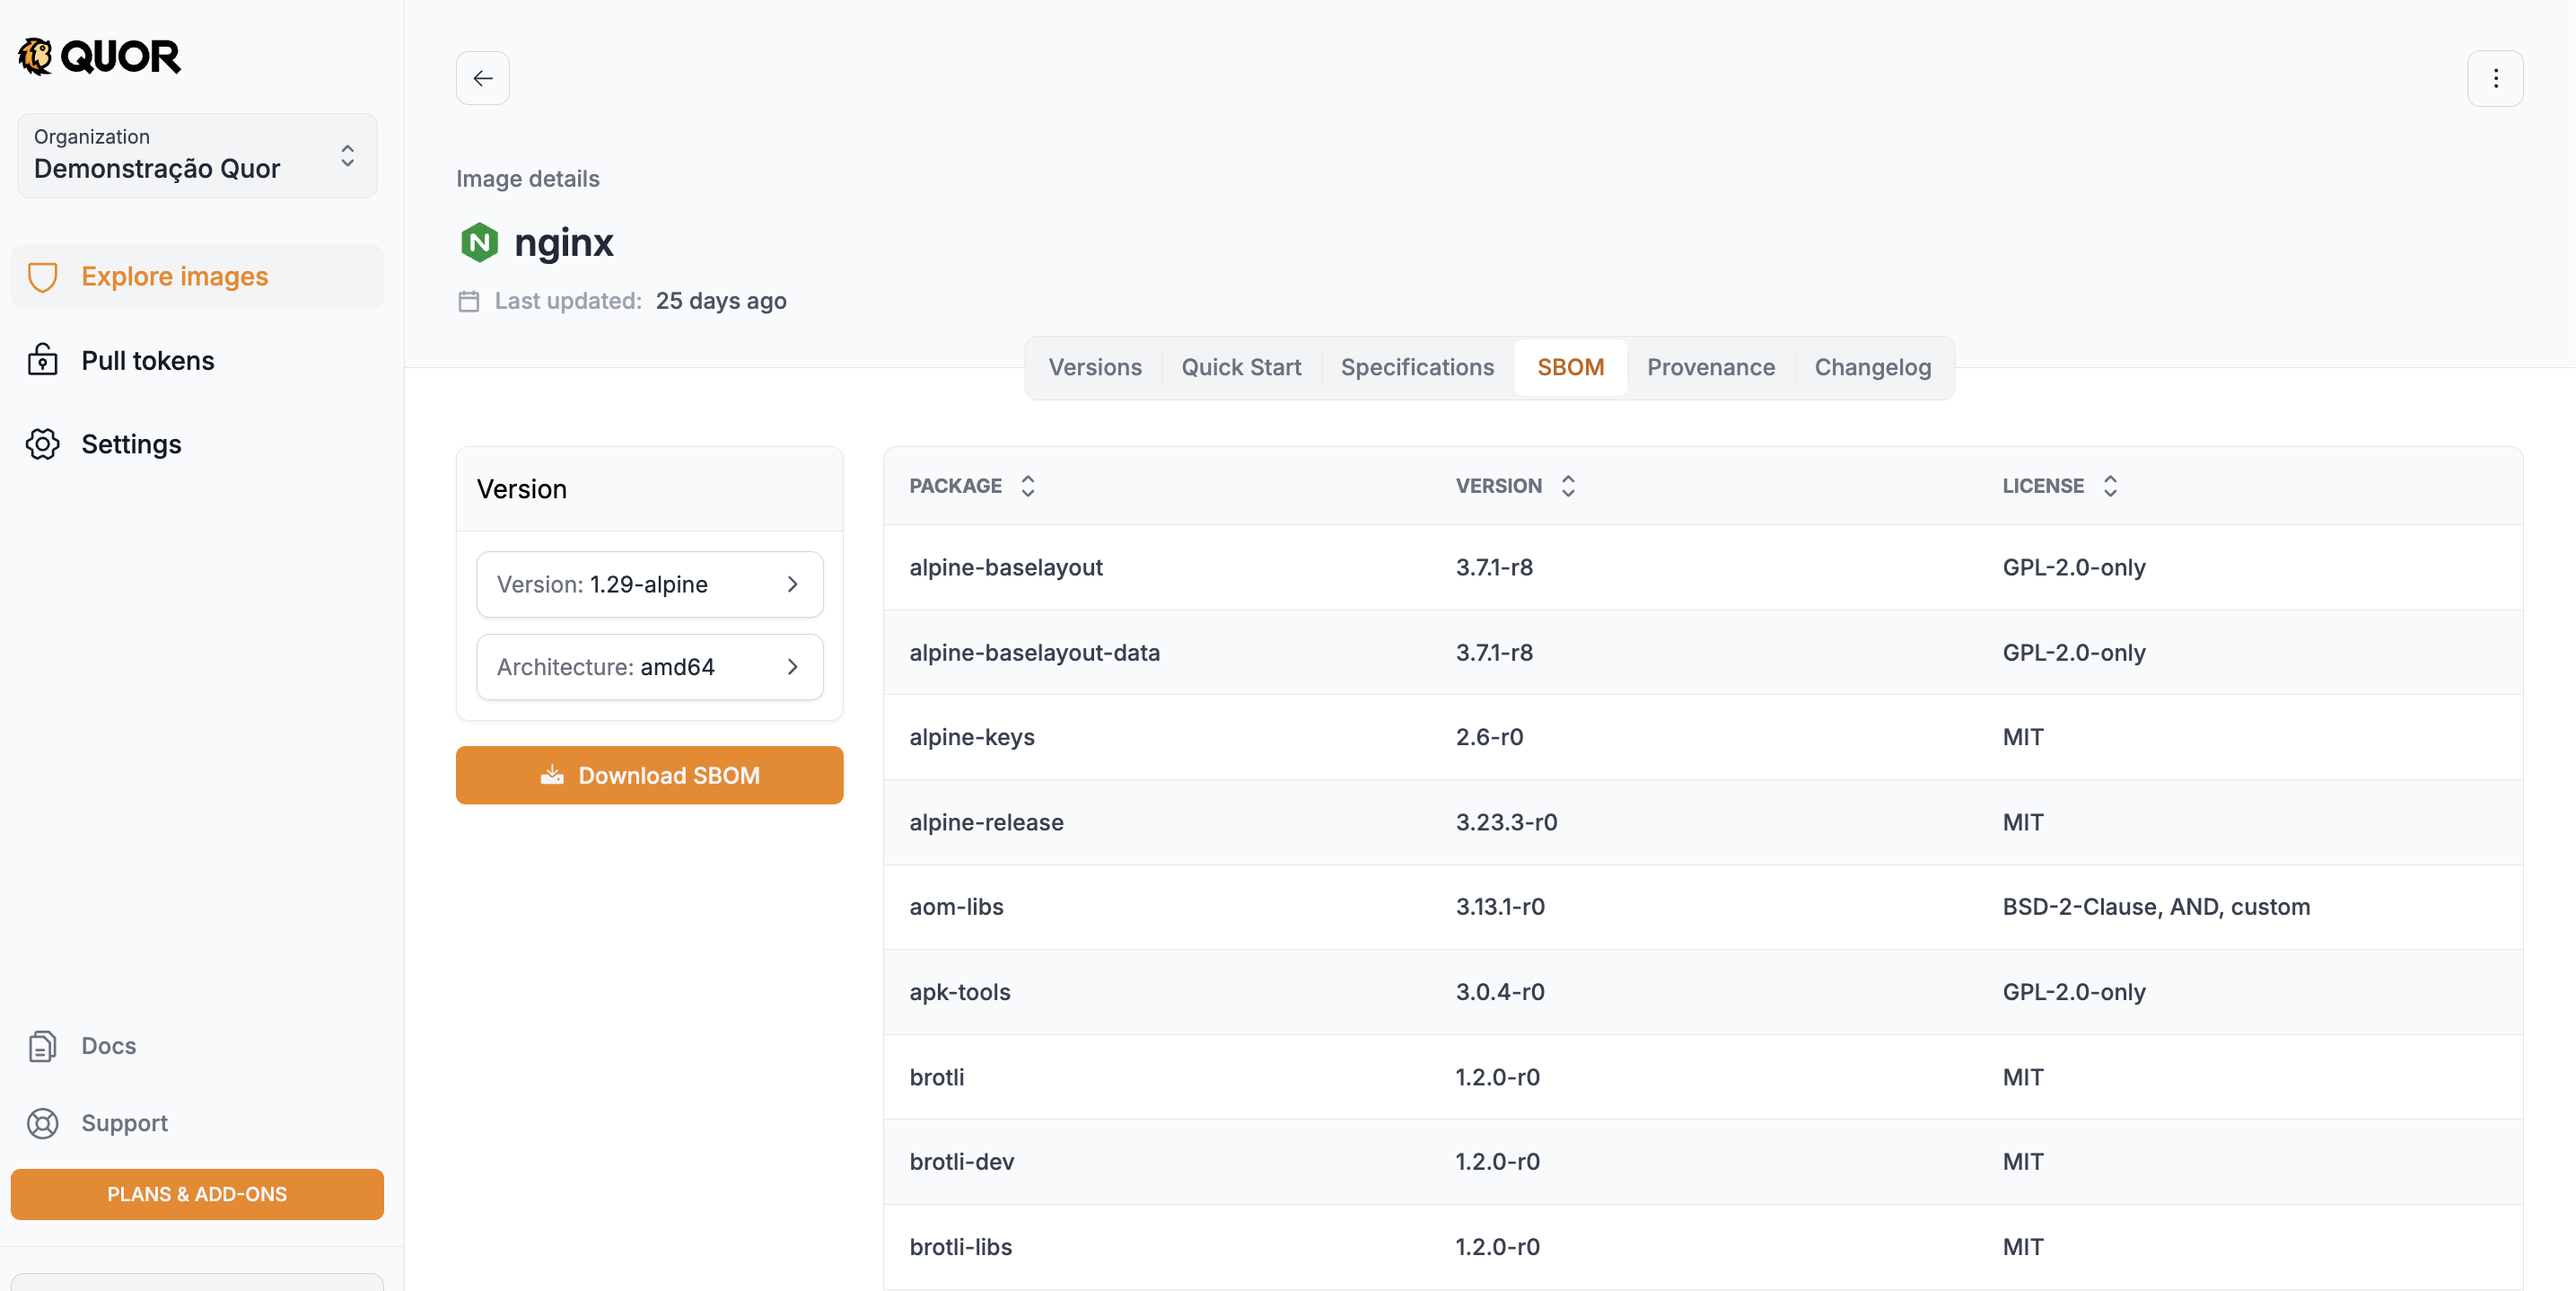Image resolution: width=2576 pixels, height=1291 pixels.
Task: Sort table by License column
Action: [x=2109, y=486]
